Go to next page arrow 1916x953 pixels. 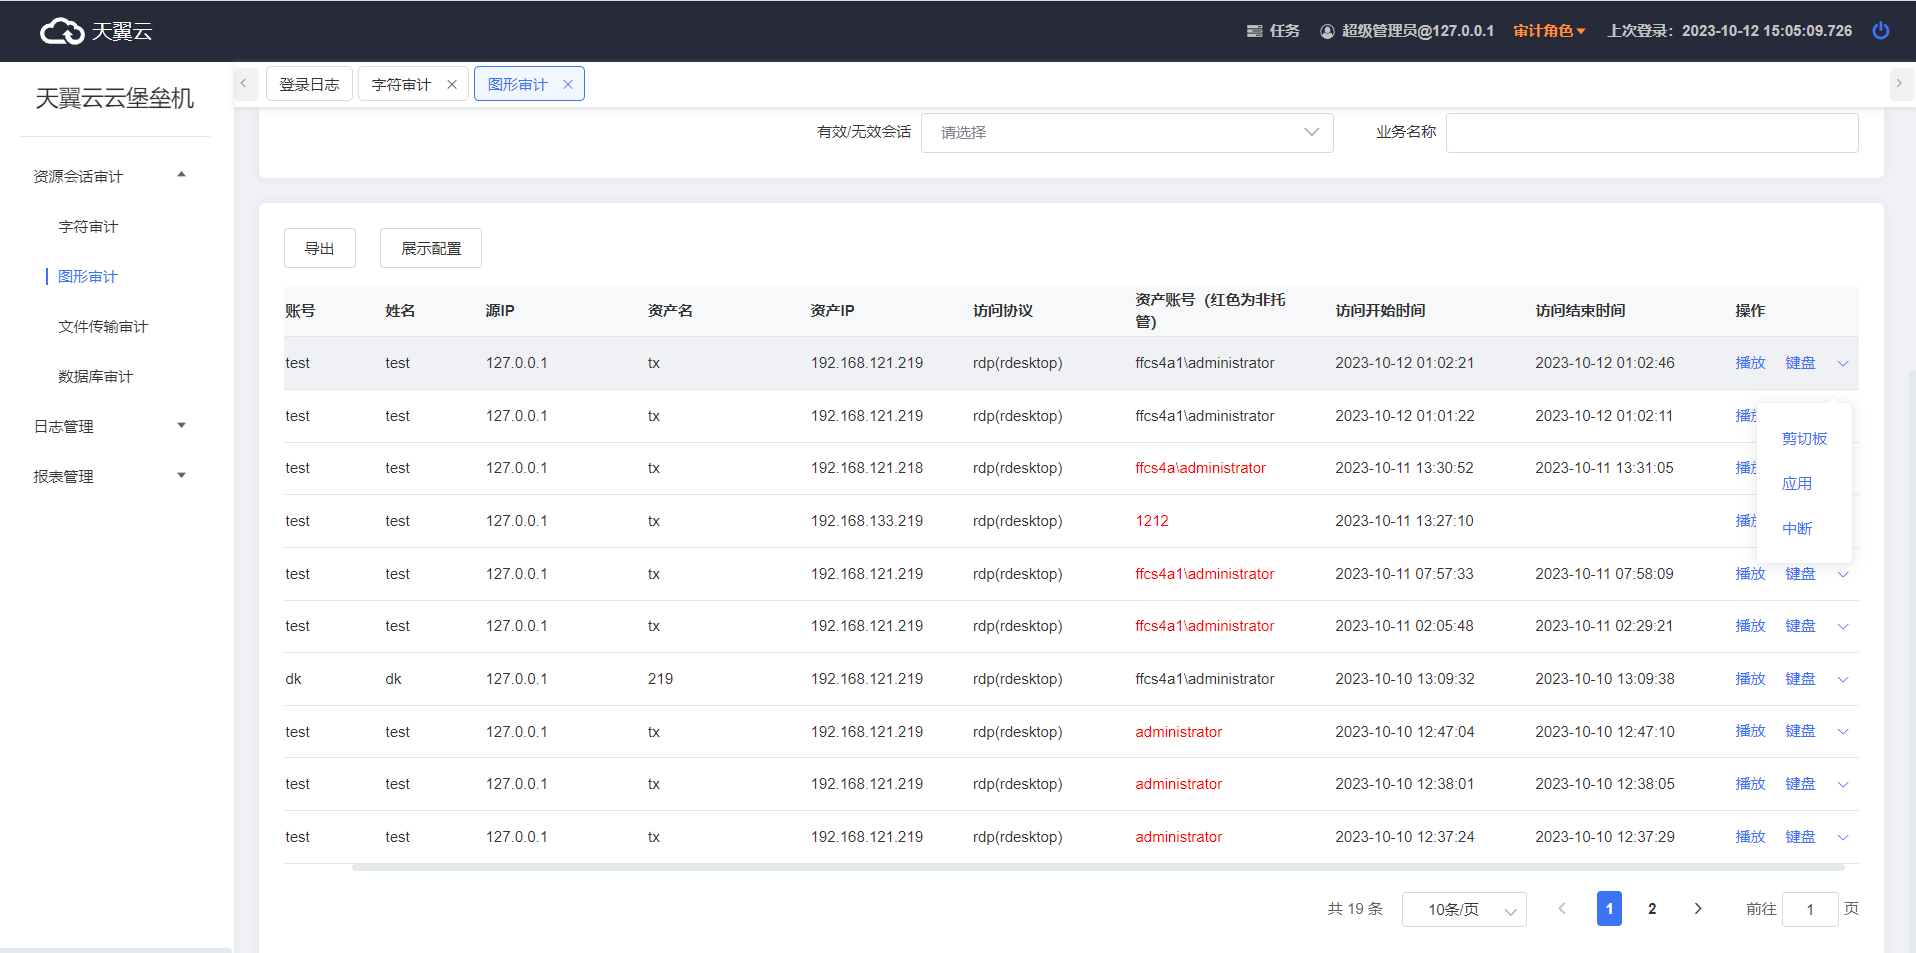(1697, 909)
